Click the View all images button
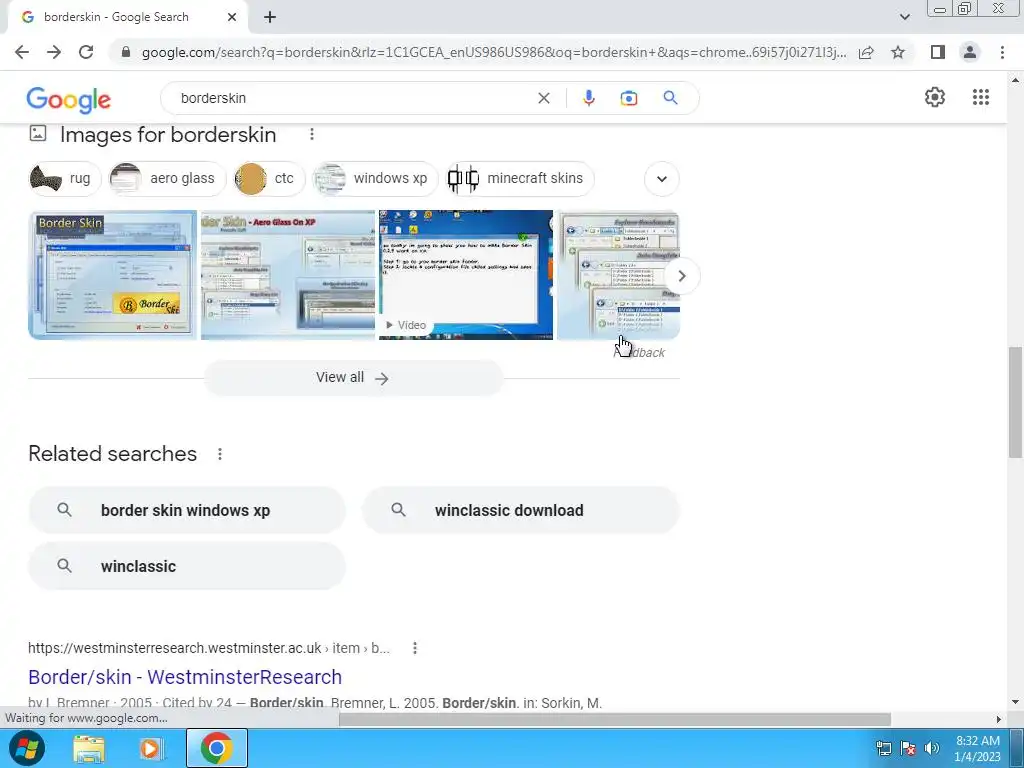 click(353, 377)
